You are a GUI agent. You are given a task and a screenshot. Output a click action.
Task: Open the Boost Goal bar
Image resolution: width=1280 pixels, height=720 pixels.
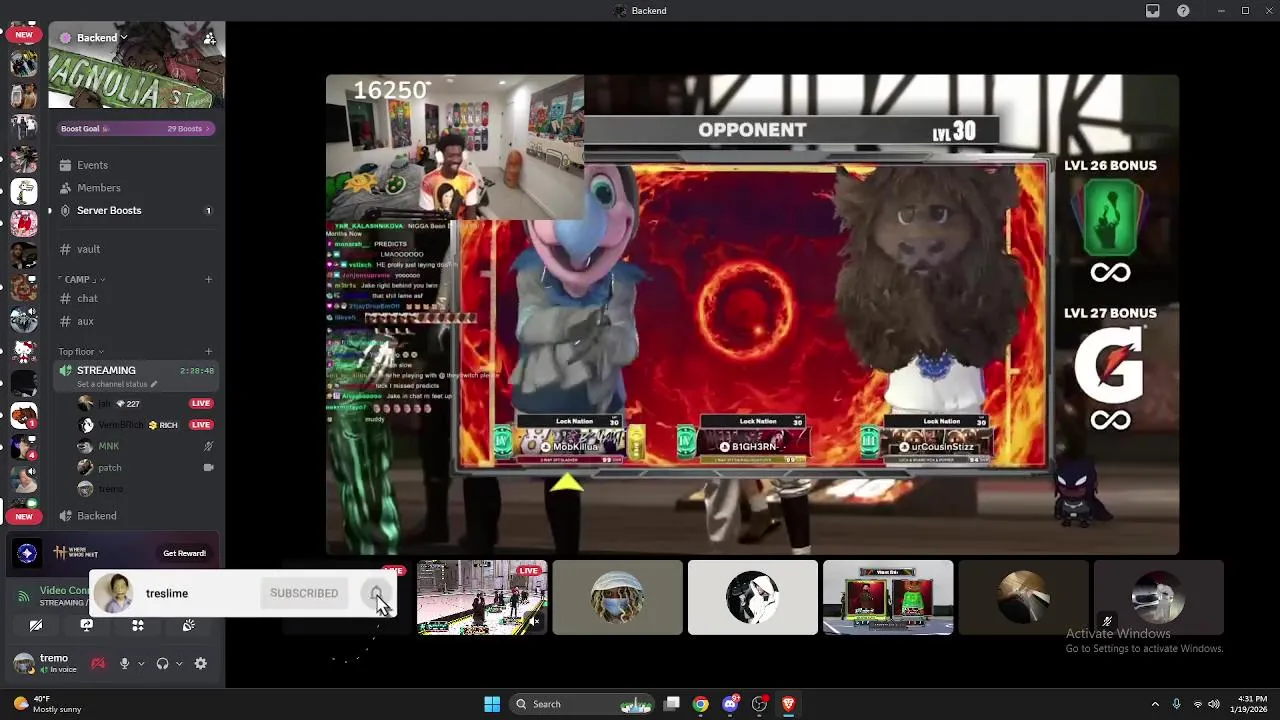[x=136, y=129]
